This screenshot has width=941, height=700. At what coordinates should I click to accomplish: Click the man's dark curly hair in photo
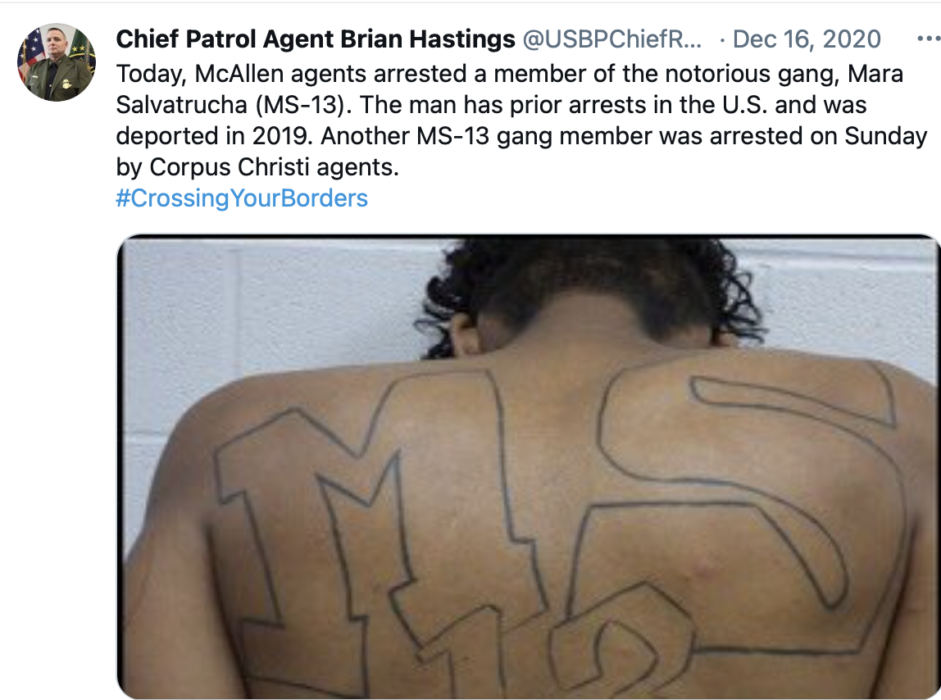[591, 288]
